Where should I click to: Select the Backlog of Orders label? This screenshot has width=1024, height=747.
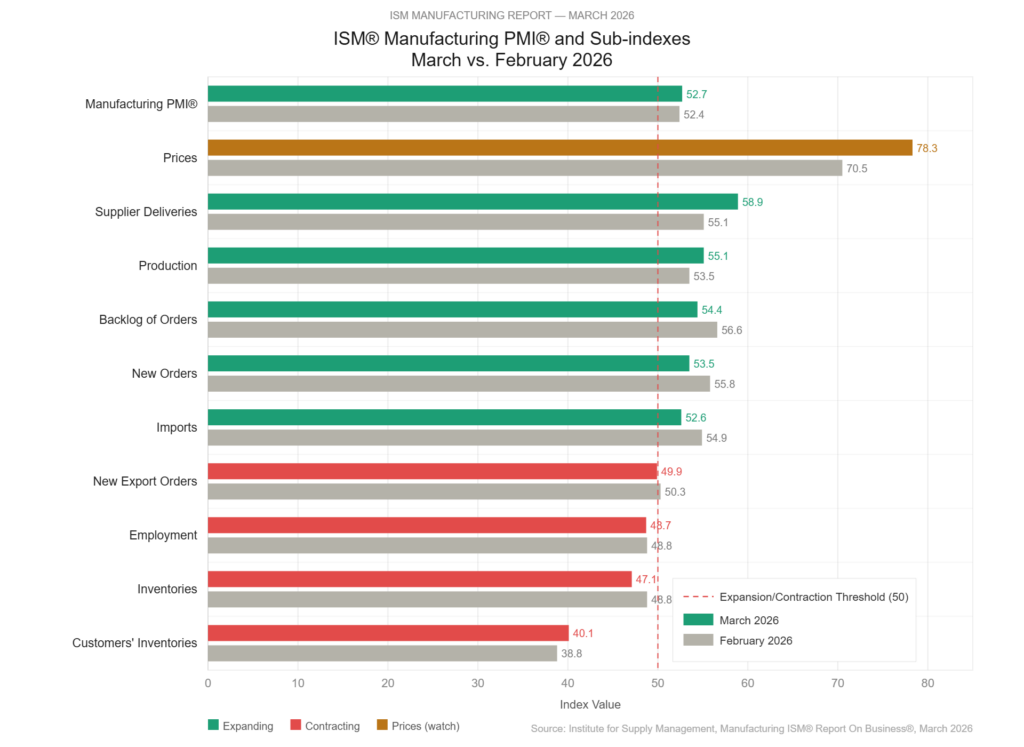click(147, 320)
